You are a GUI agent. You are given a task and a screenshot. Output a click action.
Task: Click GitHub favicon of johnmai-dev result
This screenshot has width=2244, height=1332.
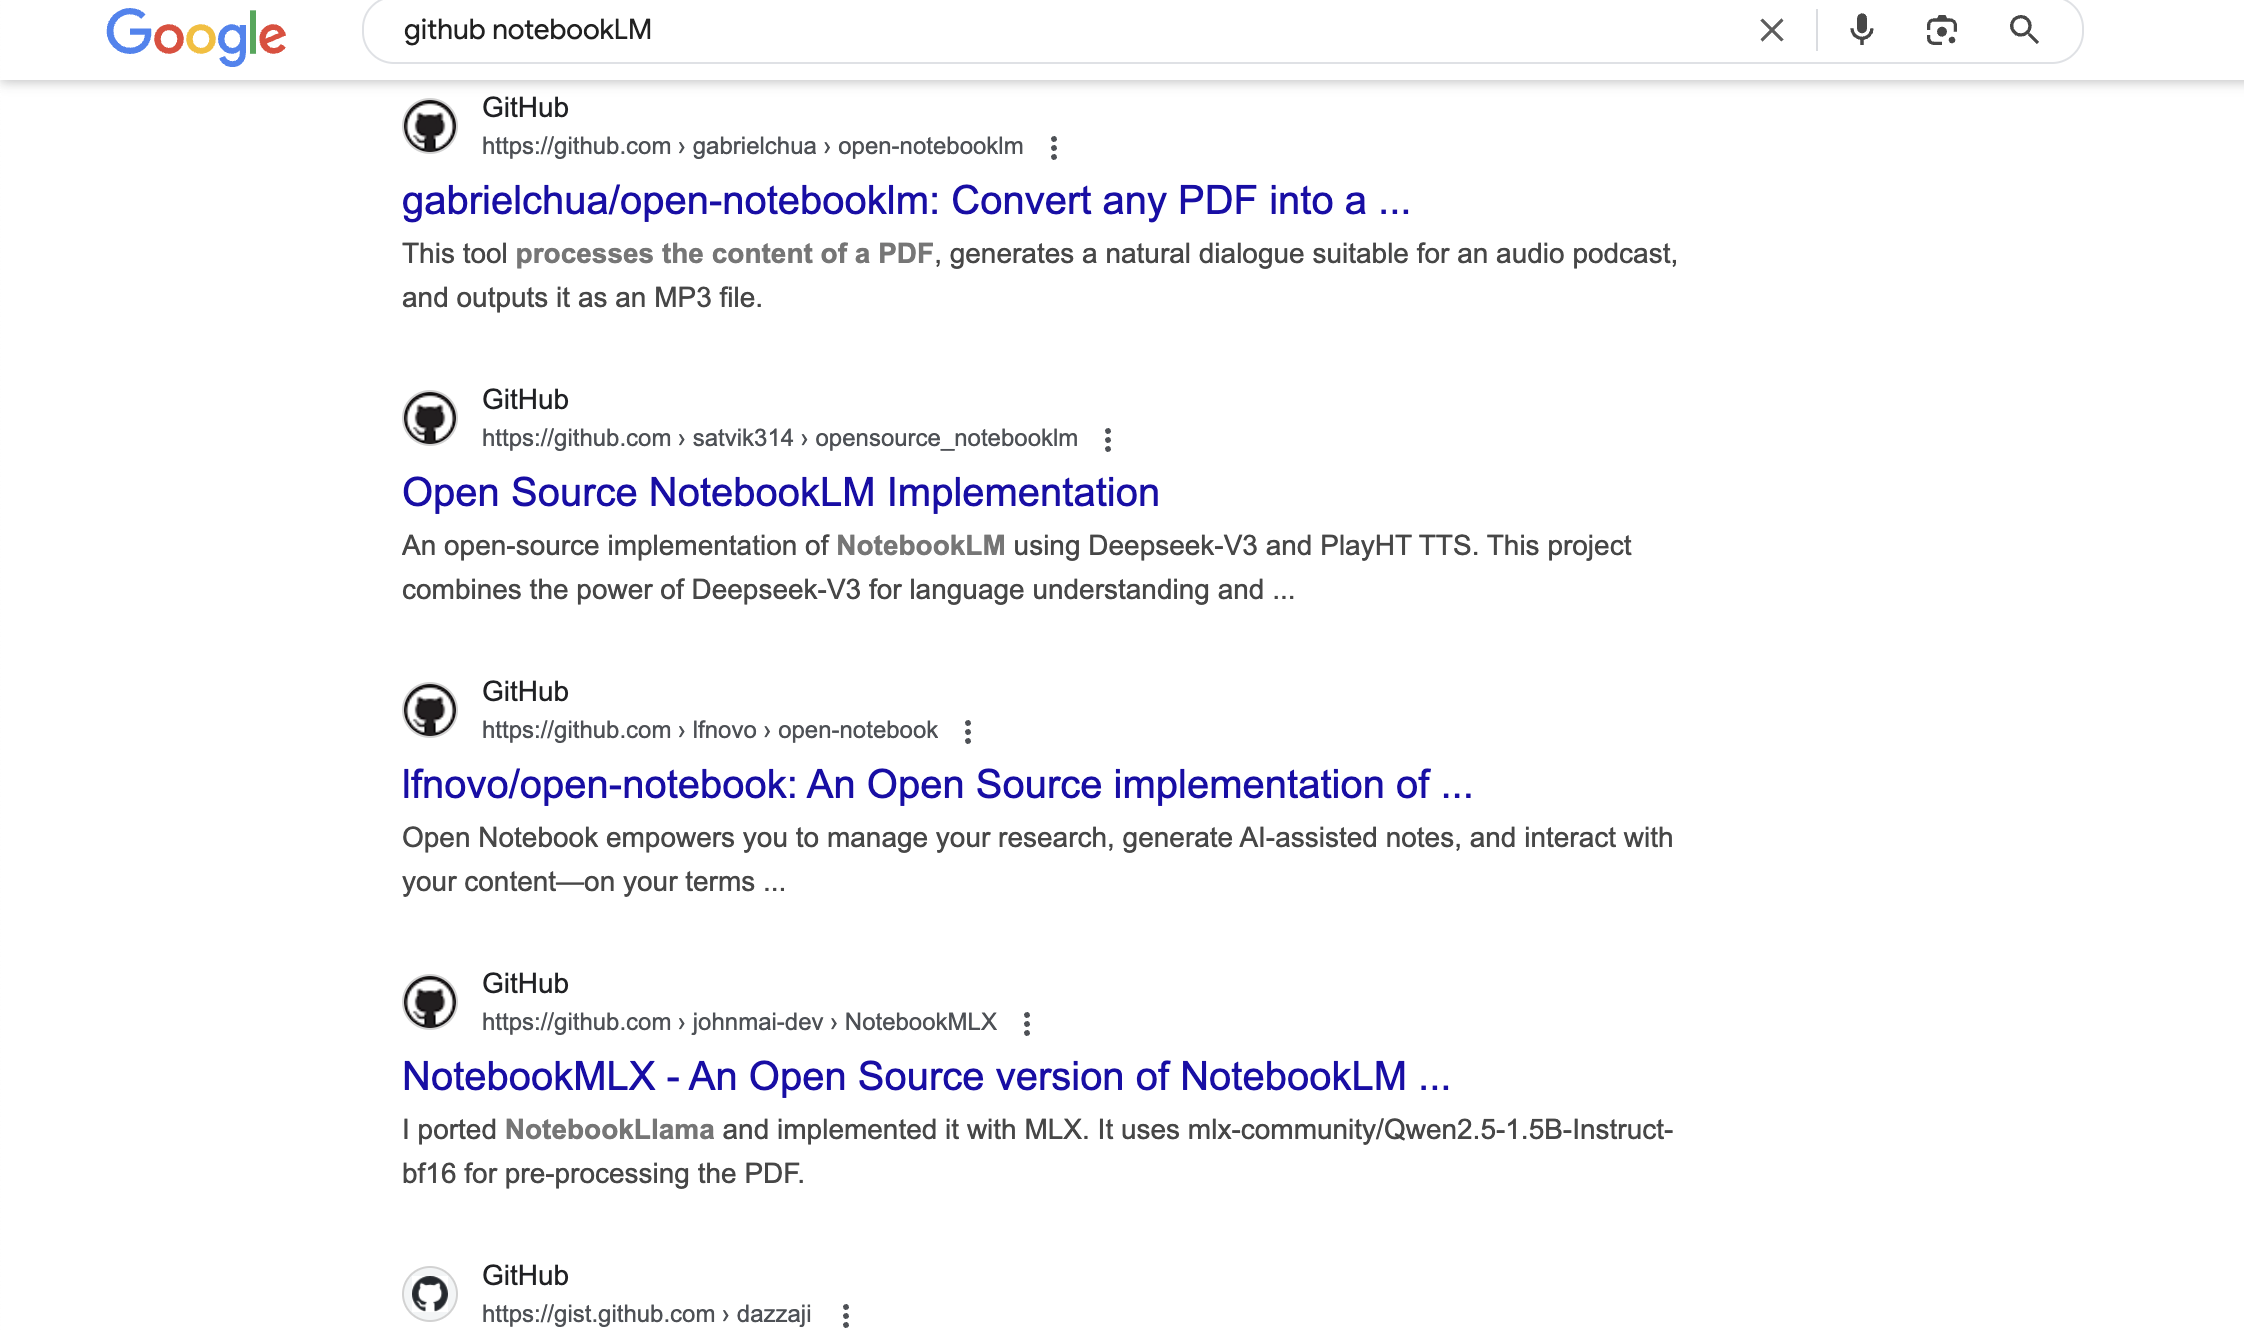(x=430, y=1002)
